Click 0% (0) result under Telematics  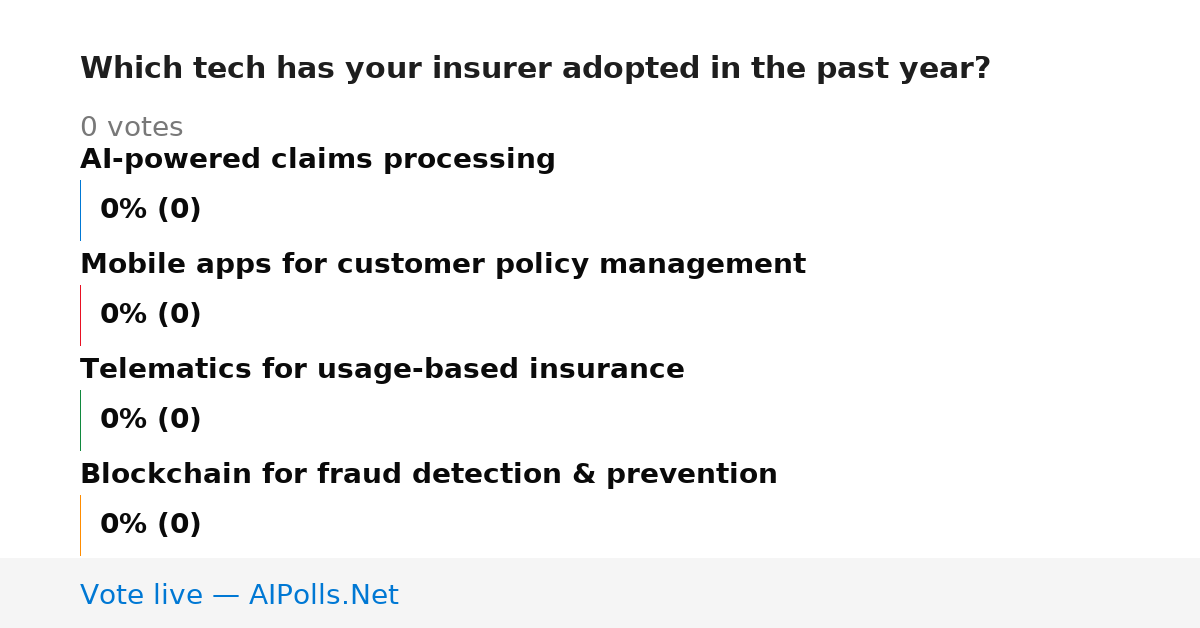pos(150,420)
